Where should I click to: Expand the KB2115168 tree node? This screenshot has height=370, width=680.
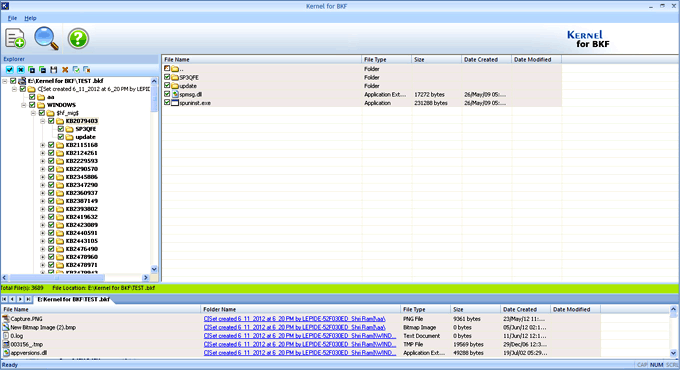tap(42, 145)
